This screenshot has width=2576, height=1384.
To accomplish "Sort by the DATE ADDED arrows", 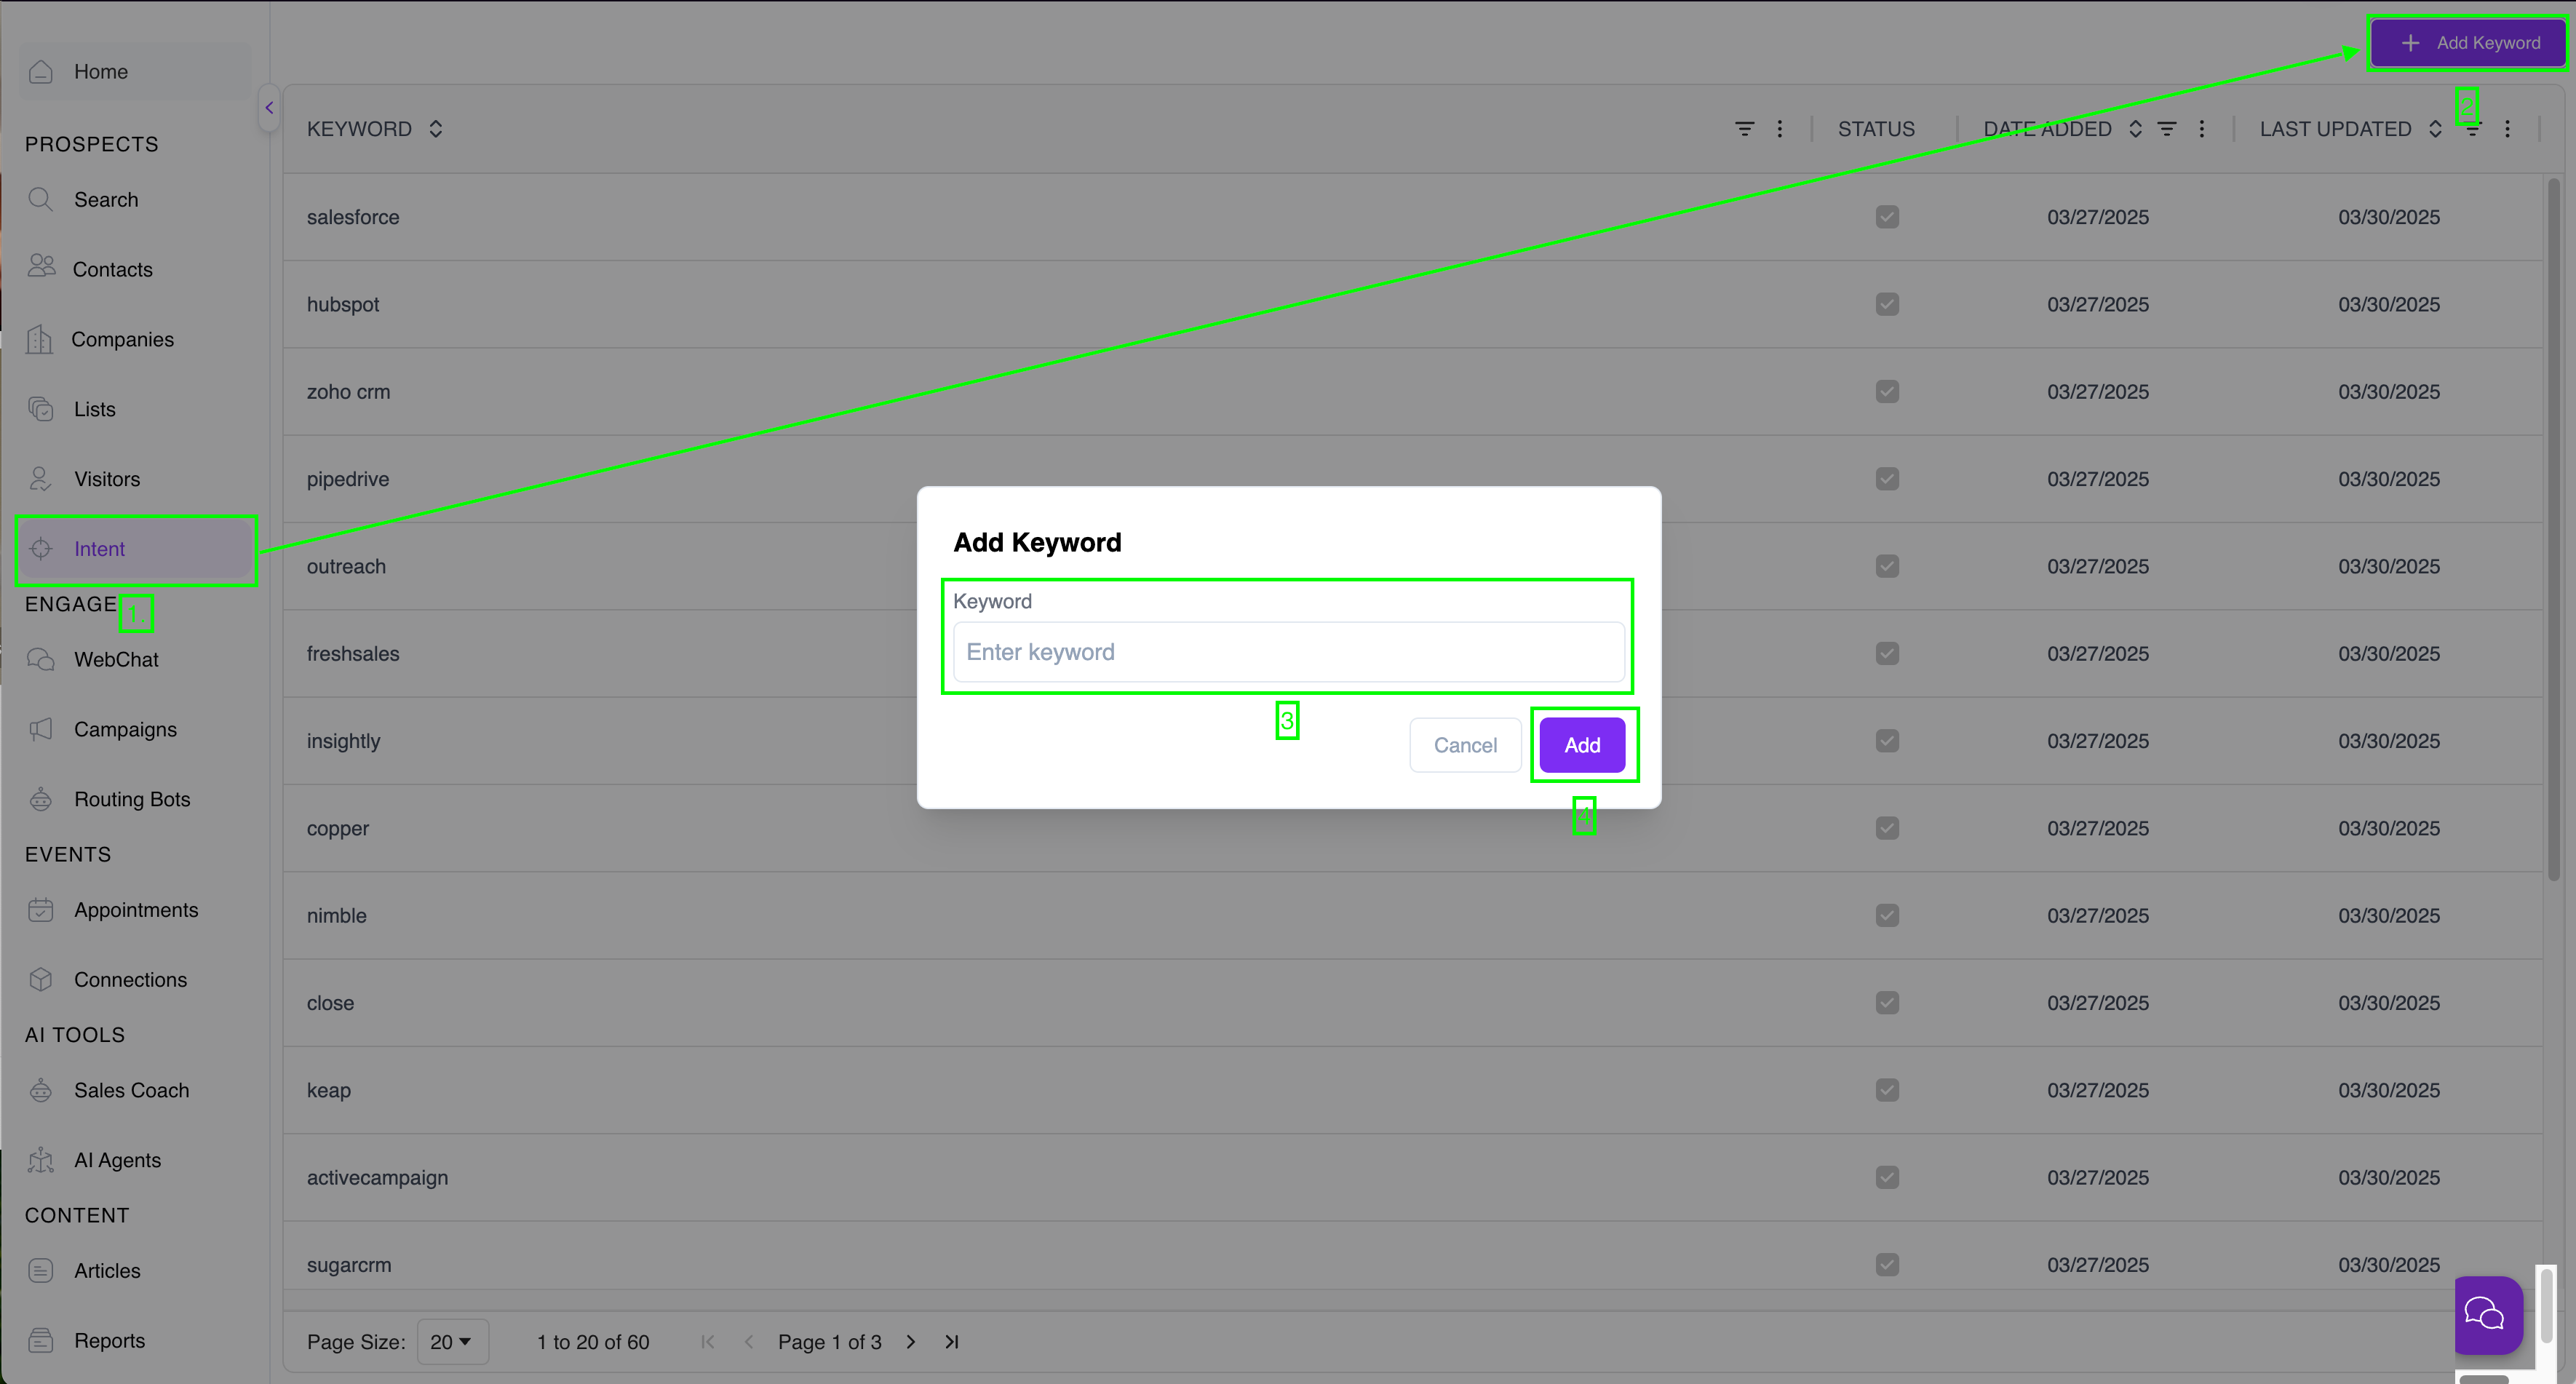I will 2135,129.
